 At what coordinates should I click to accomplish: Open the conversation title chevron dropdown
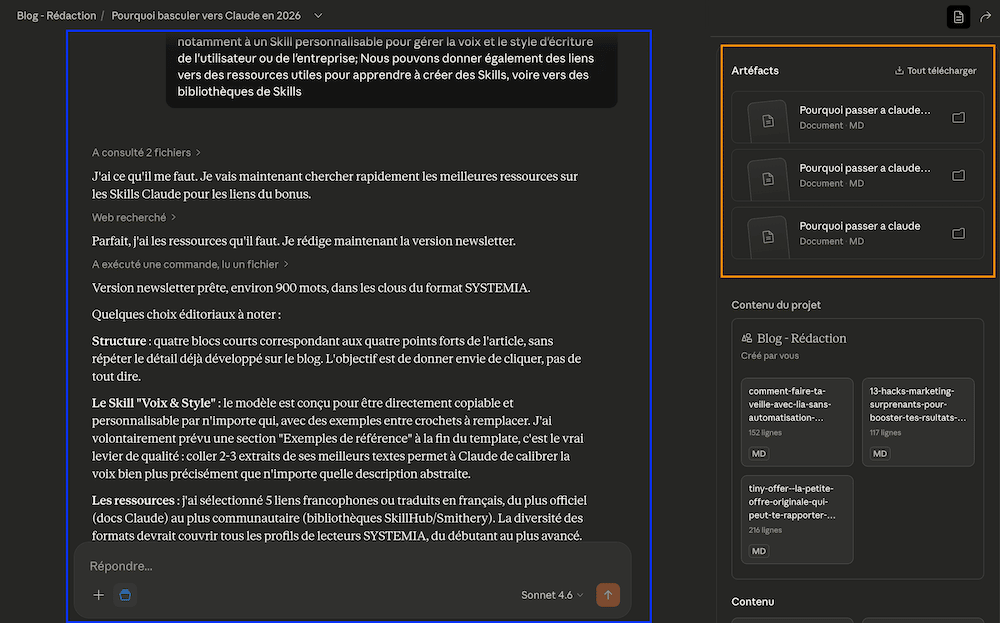pos(318,15)
